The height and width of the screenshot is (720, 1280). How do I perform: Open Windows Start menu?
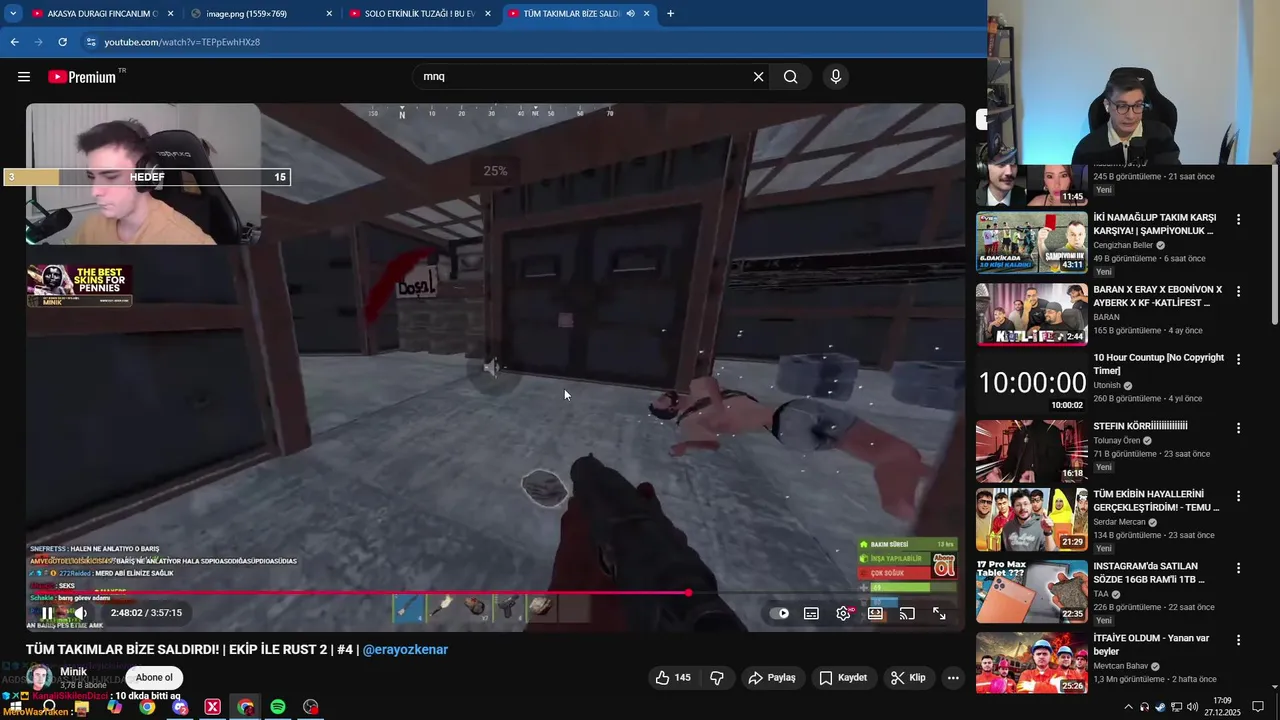(17, 707)
